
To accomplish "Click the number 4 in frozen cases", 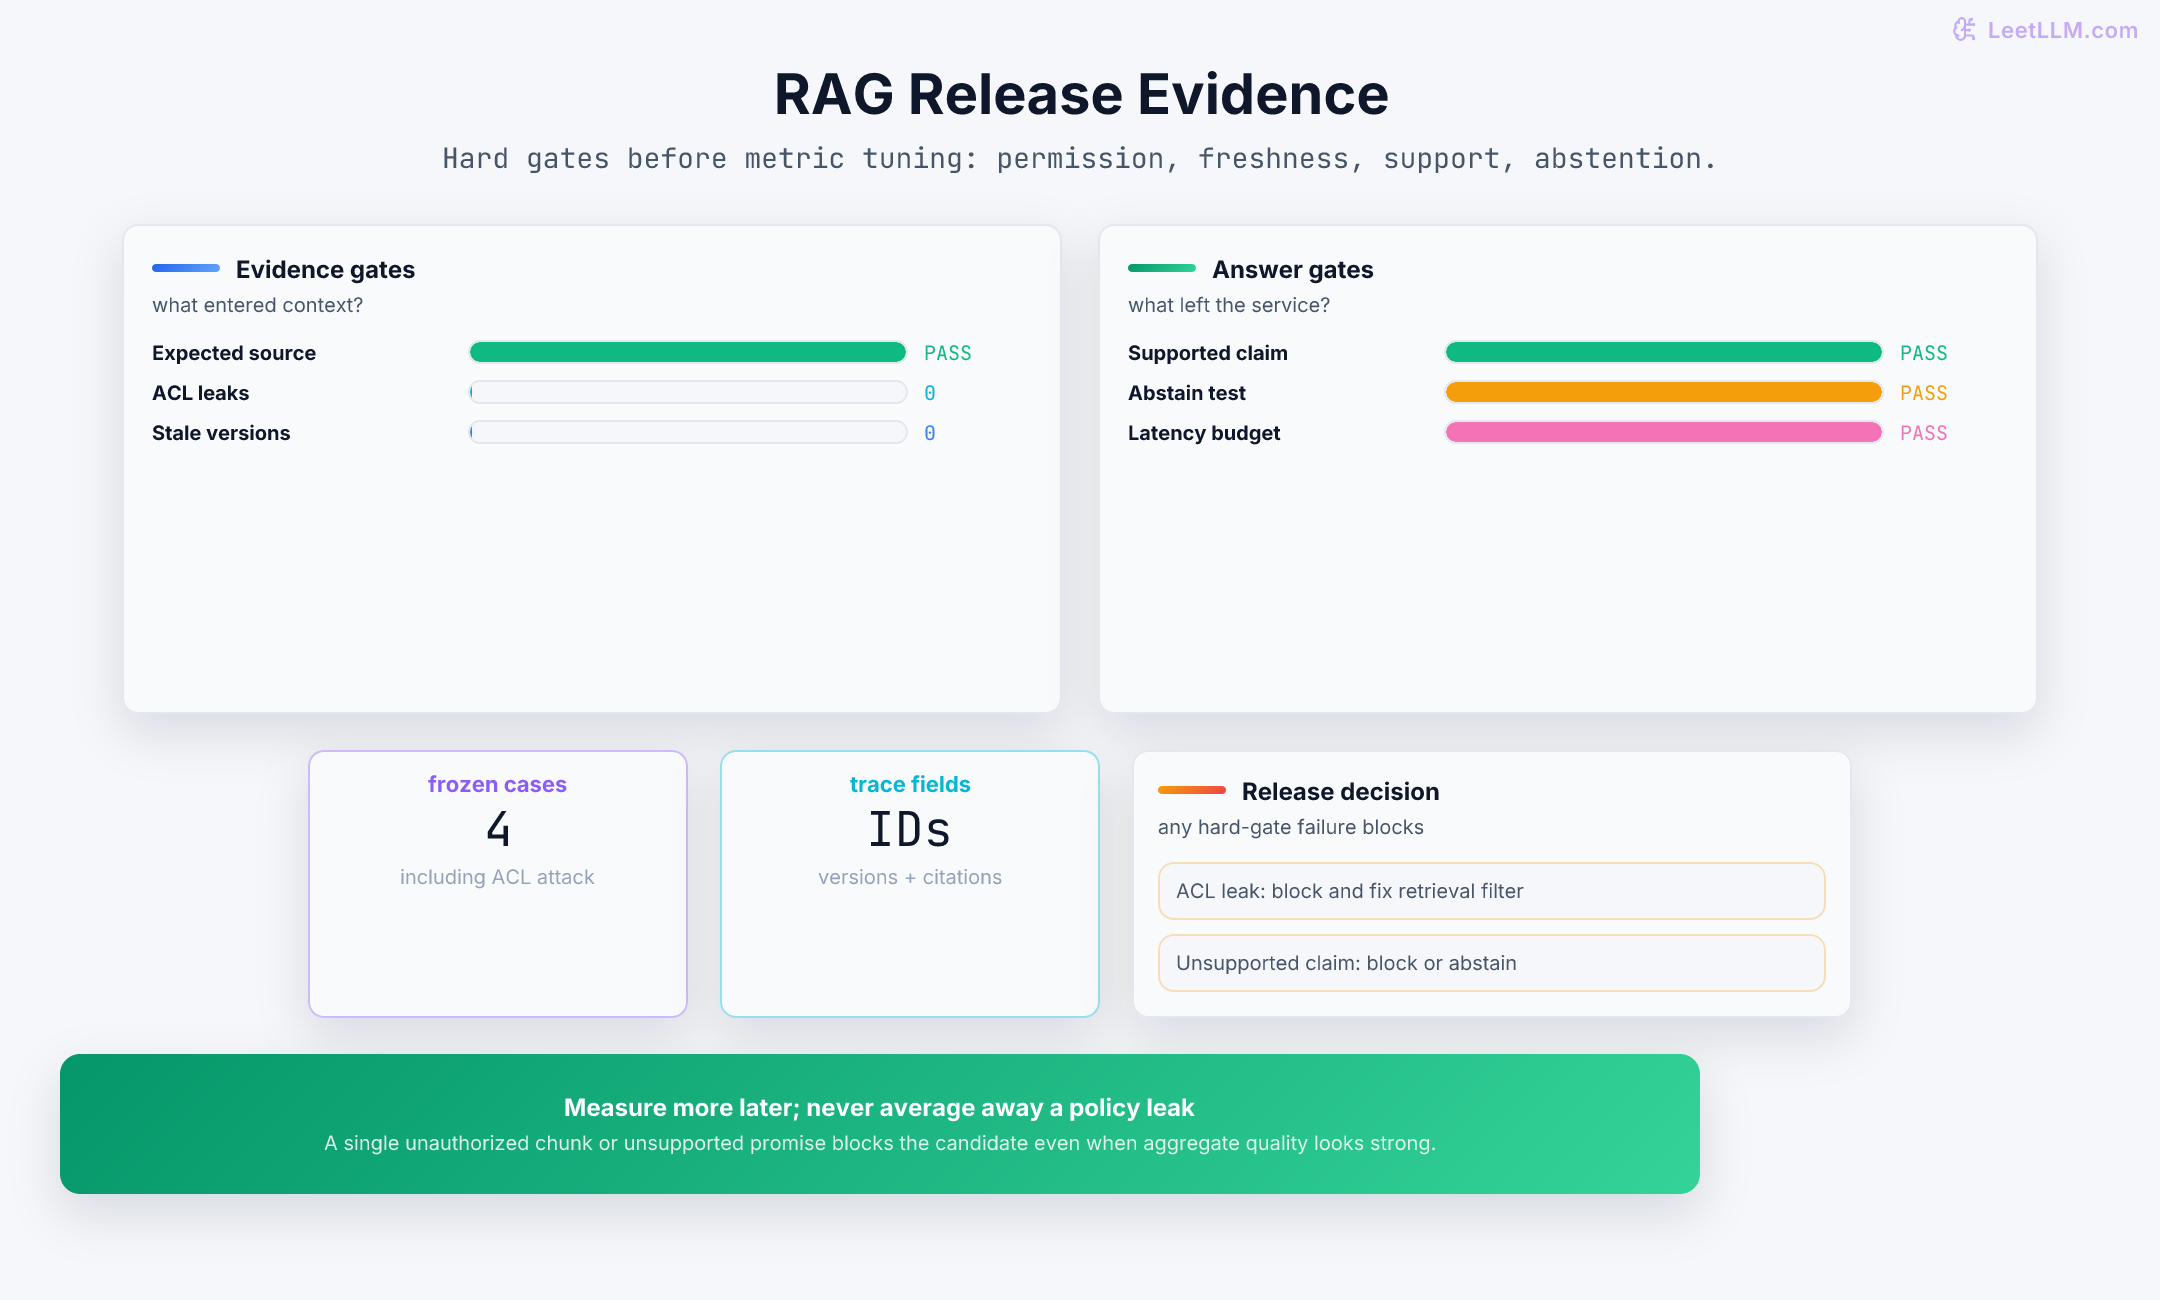I will point(498,829).
